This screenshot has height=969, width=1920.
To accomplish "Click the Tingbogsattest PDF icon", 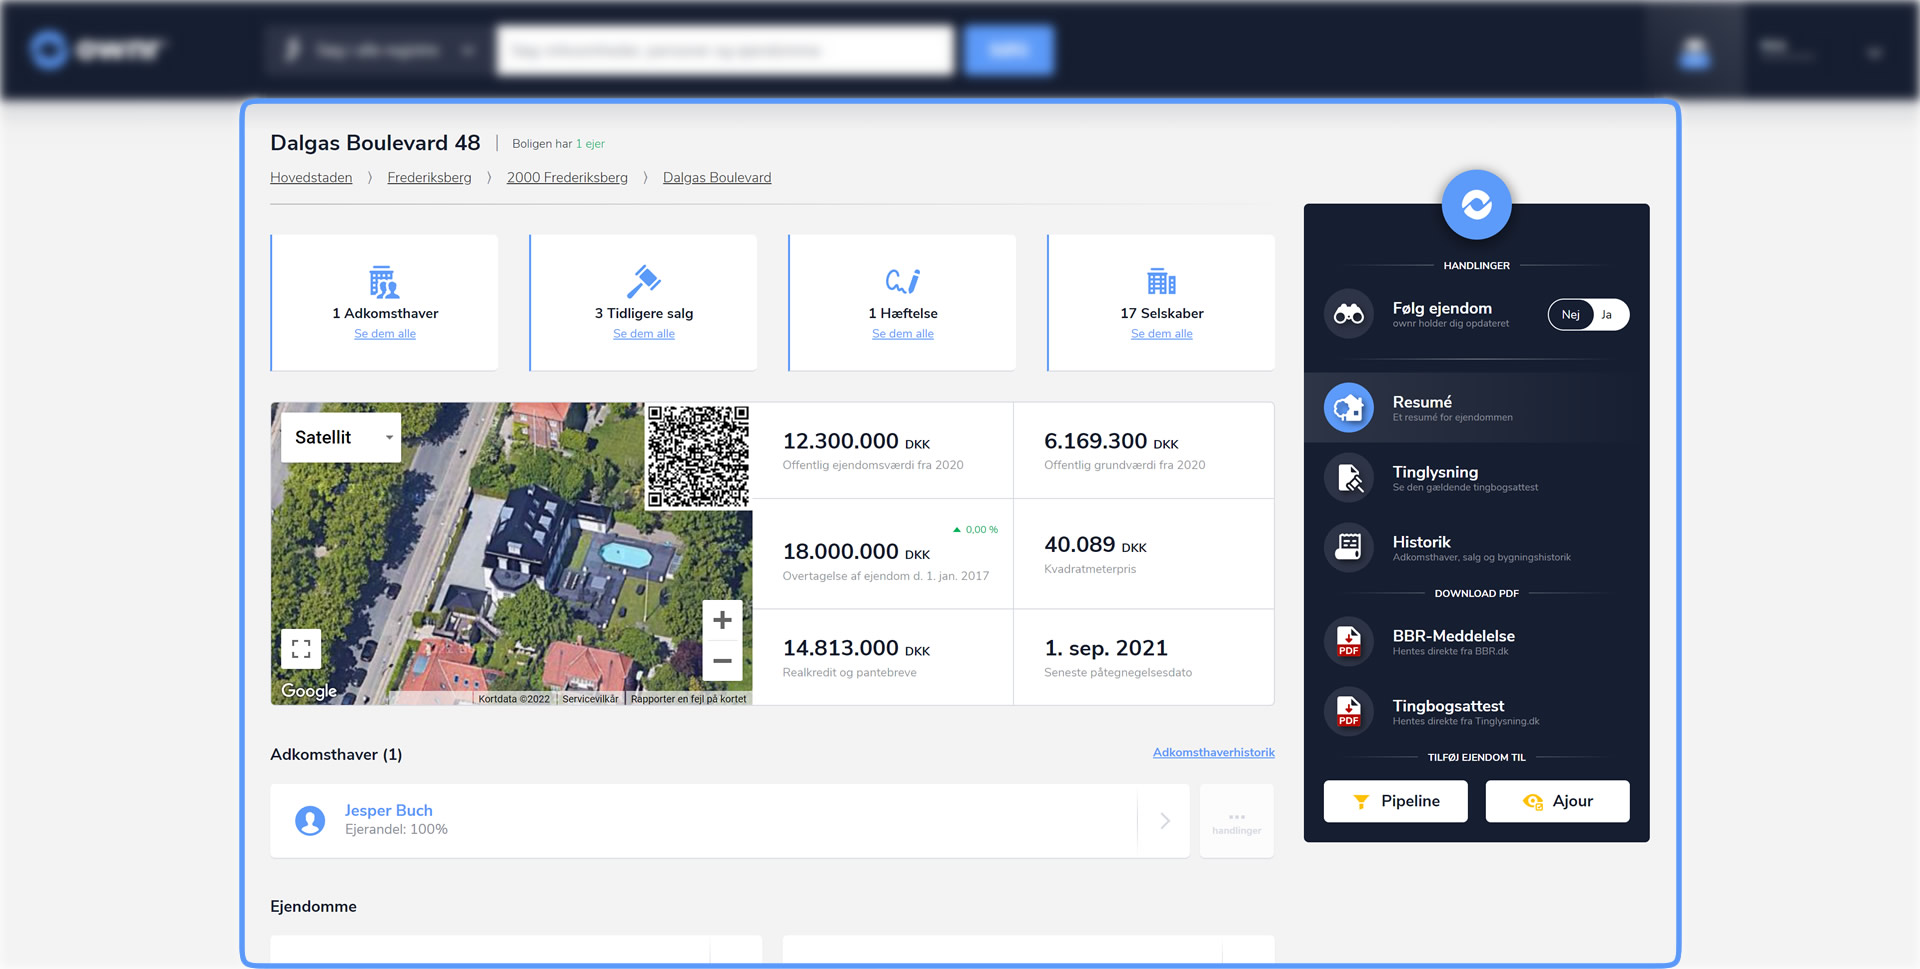I will pyautogui.click(x=1348, y=712).
